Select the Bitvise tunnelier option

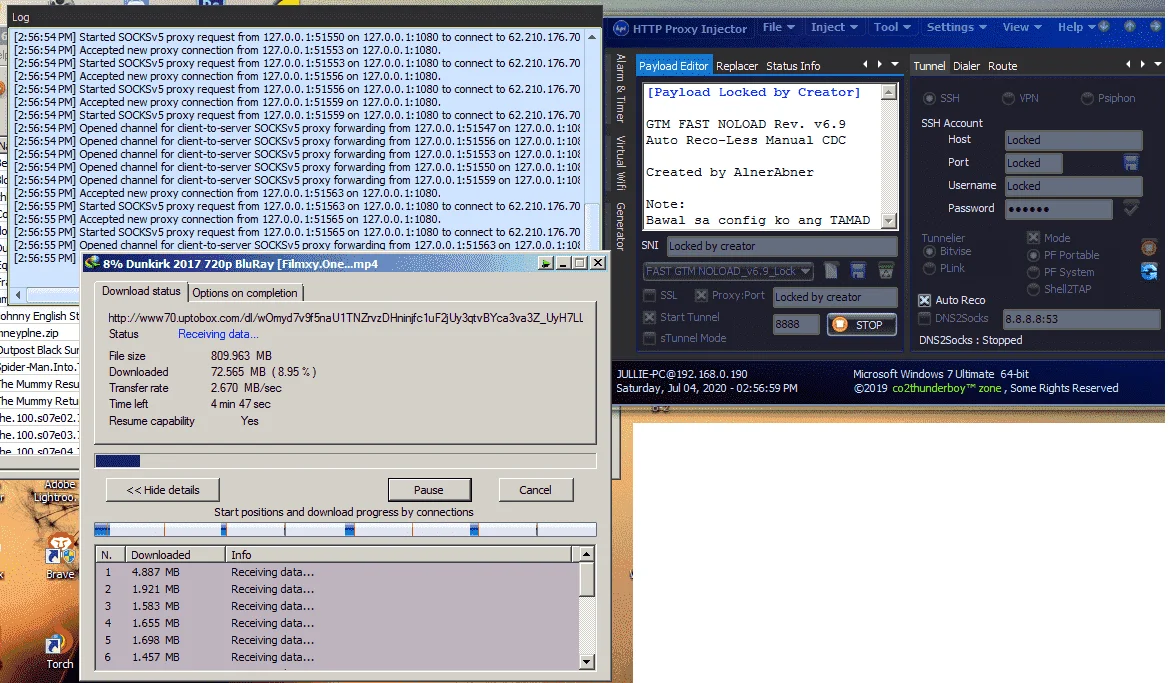pyautogui.click(x=929, y=252)
